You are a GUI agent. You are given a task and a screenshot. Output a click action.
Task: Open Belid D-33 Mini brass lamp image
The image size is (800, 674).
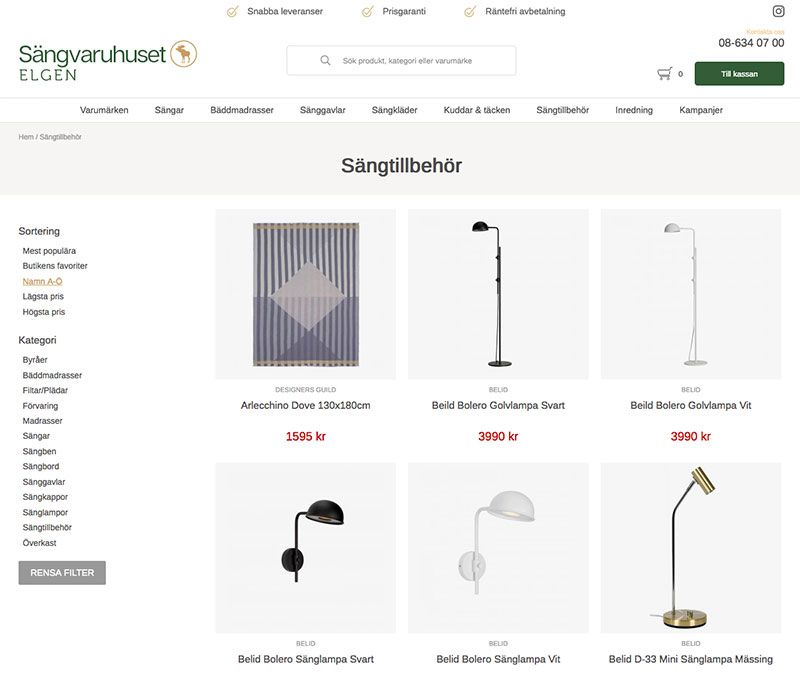pyautogui.click(x=691, y=548)
